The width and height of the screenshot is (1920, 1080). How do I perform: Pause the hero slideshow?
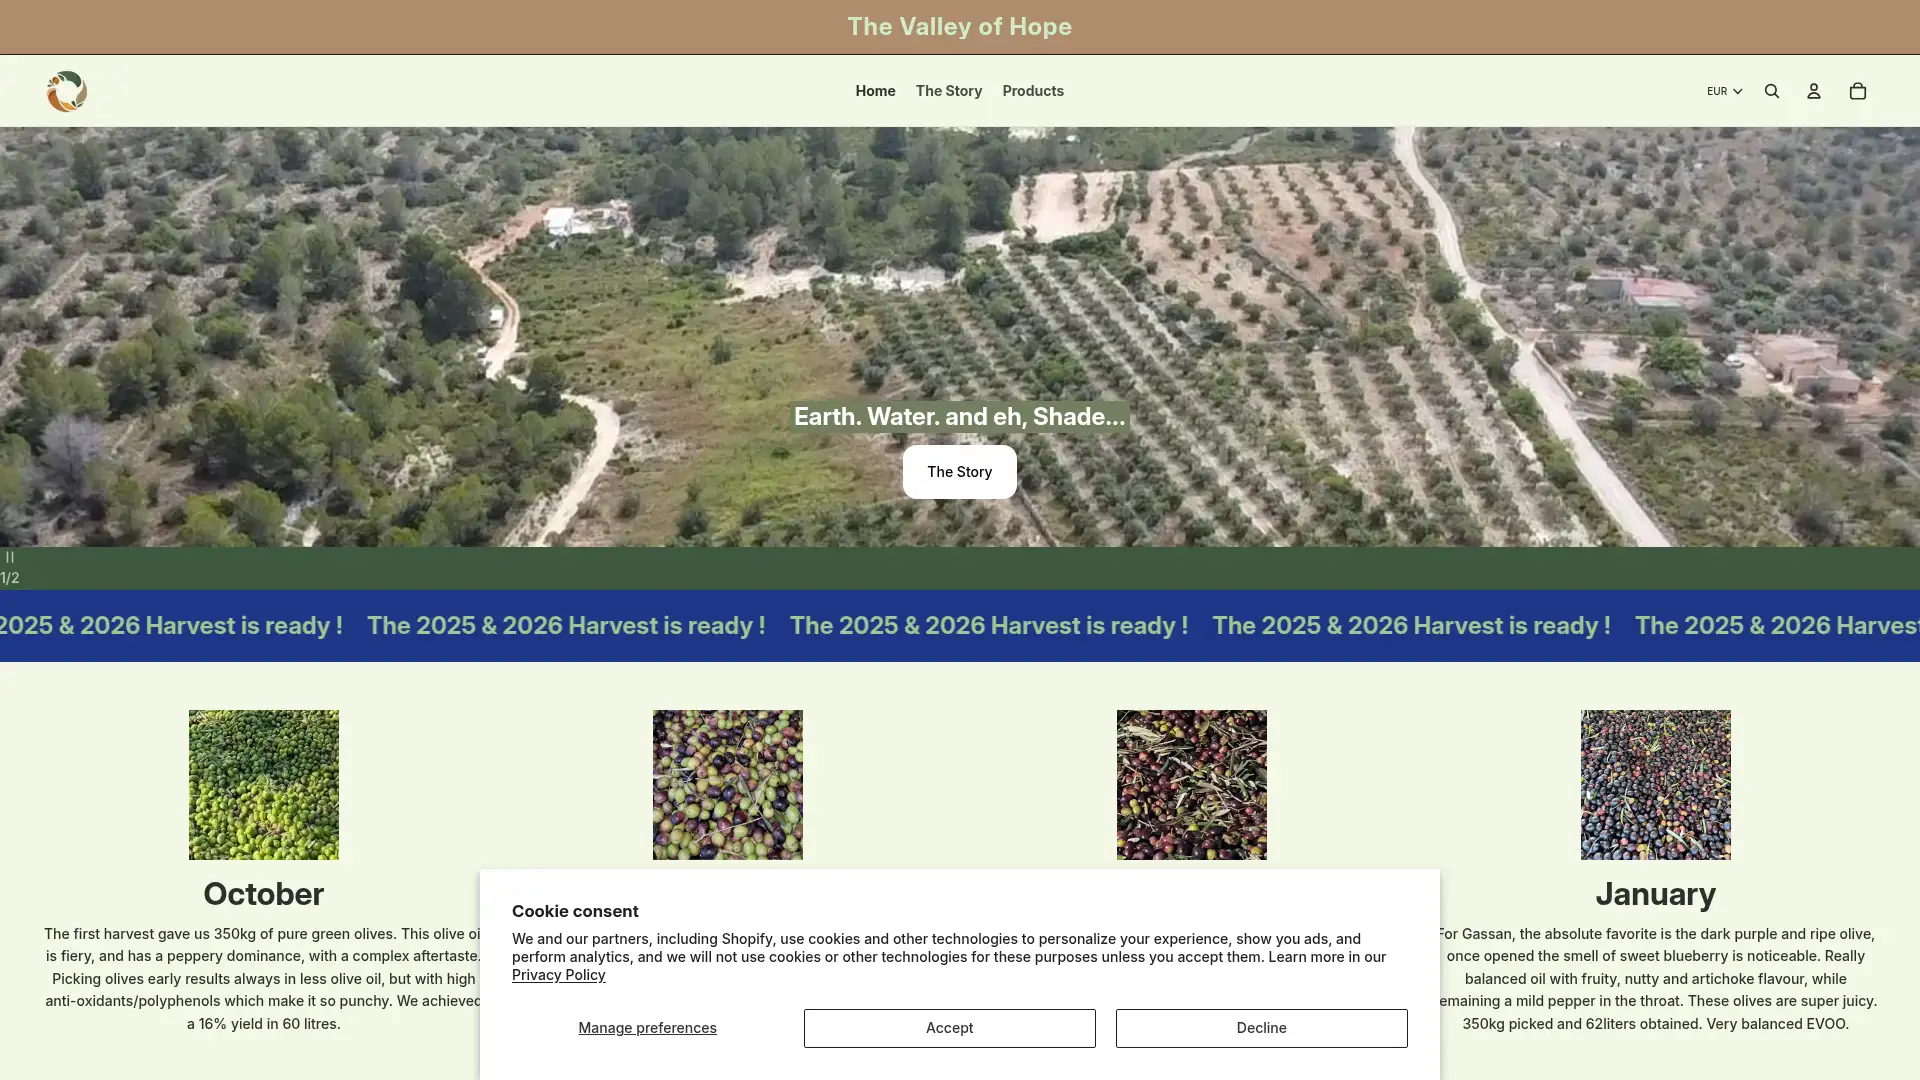pos(10,556)
